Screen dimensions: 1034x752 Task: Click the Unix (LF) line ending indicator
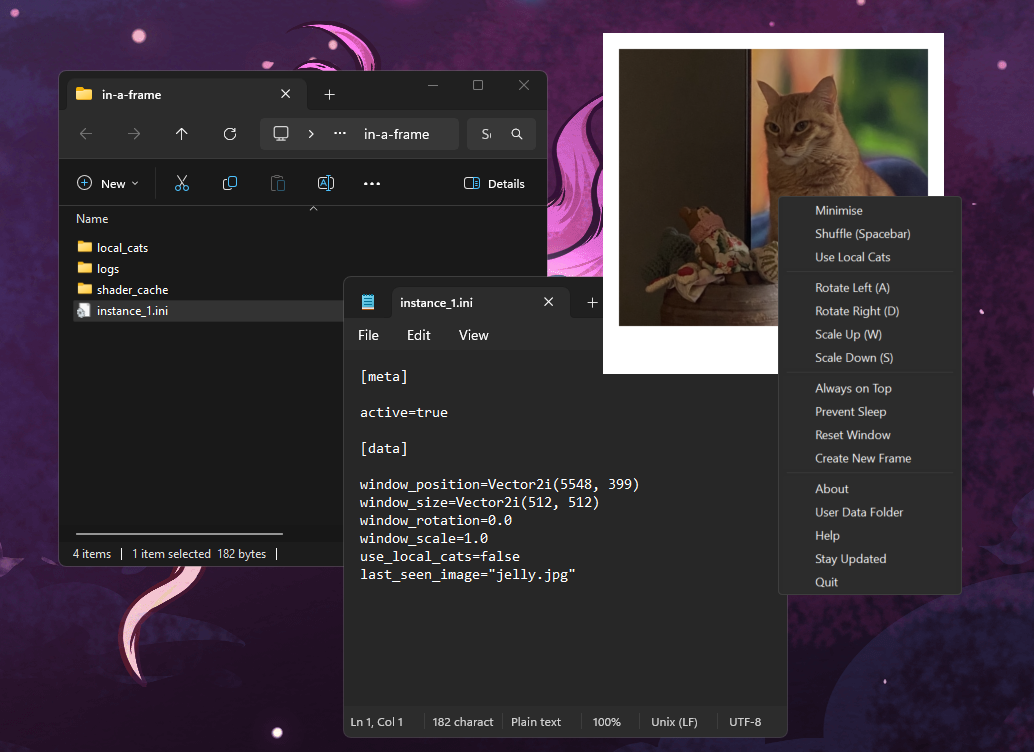tap(674, 722)
